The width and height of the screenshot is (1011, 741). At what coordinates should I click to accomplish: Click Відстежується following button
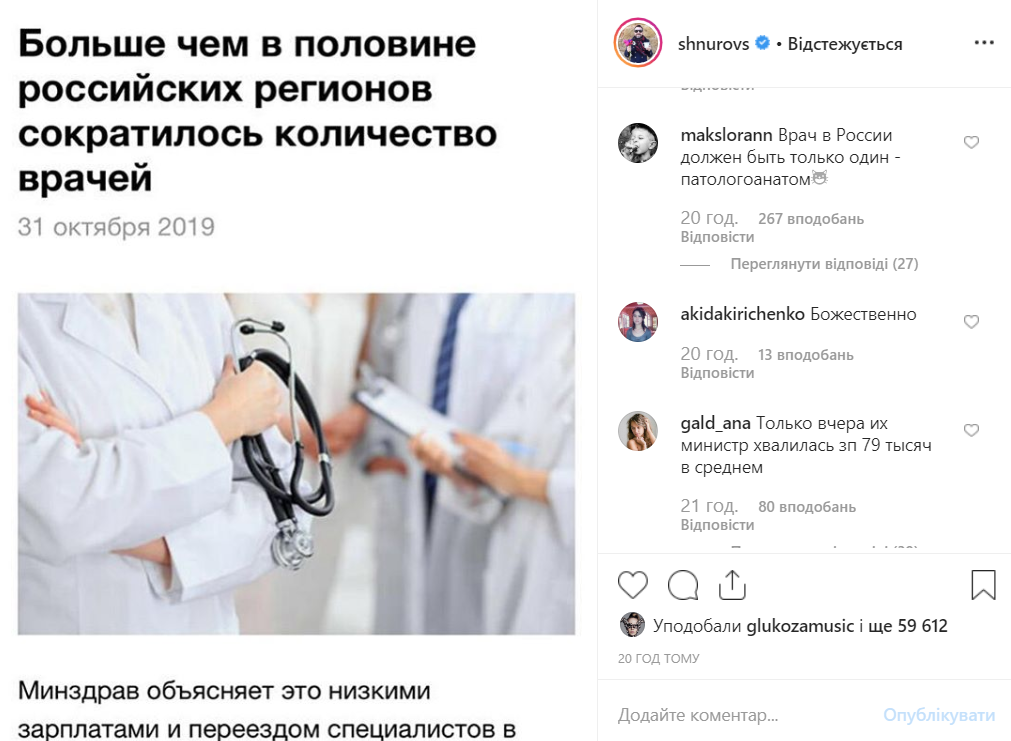845,44
